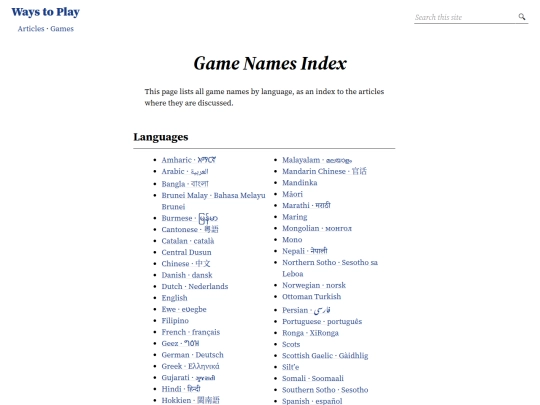Open the Arabic language link
Image resolution: width=540 pixels, height=405 pixels.
185,171
